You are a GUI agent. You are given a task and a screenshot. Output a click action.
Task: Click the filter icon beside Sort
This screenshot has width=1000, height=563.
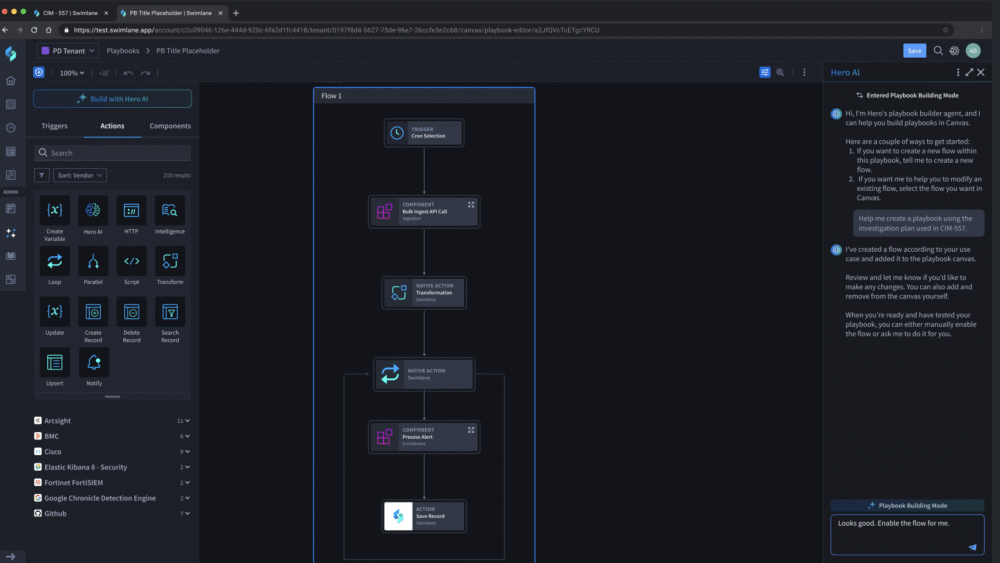41,175
